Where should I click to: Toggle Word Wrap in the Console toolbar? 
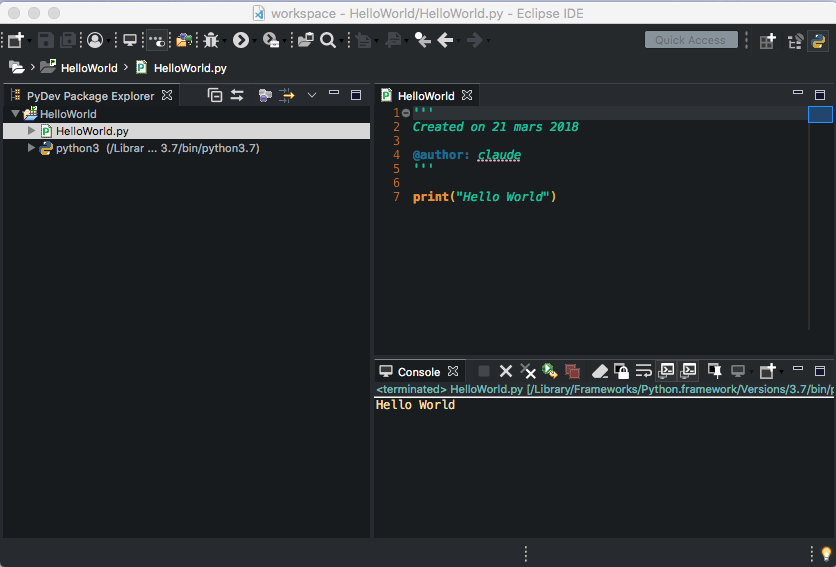(x=644, y=371)
